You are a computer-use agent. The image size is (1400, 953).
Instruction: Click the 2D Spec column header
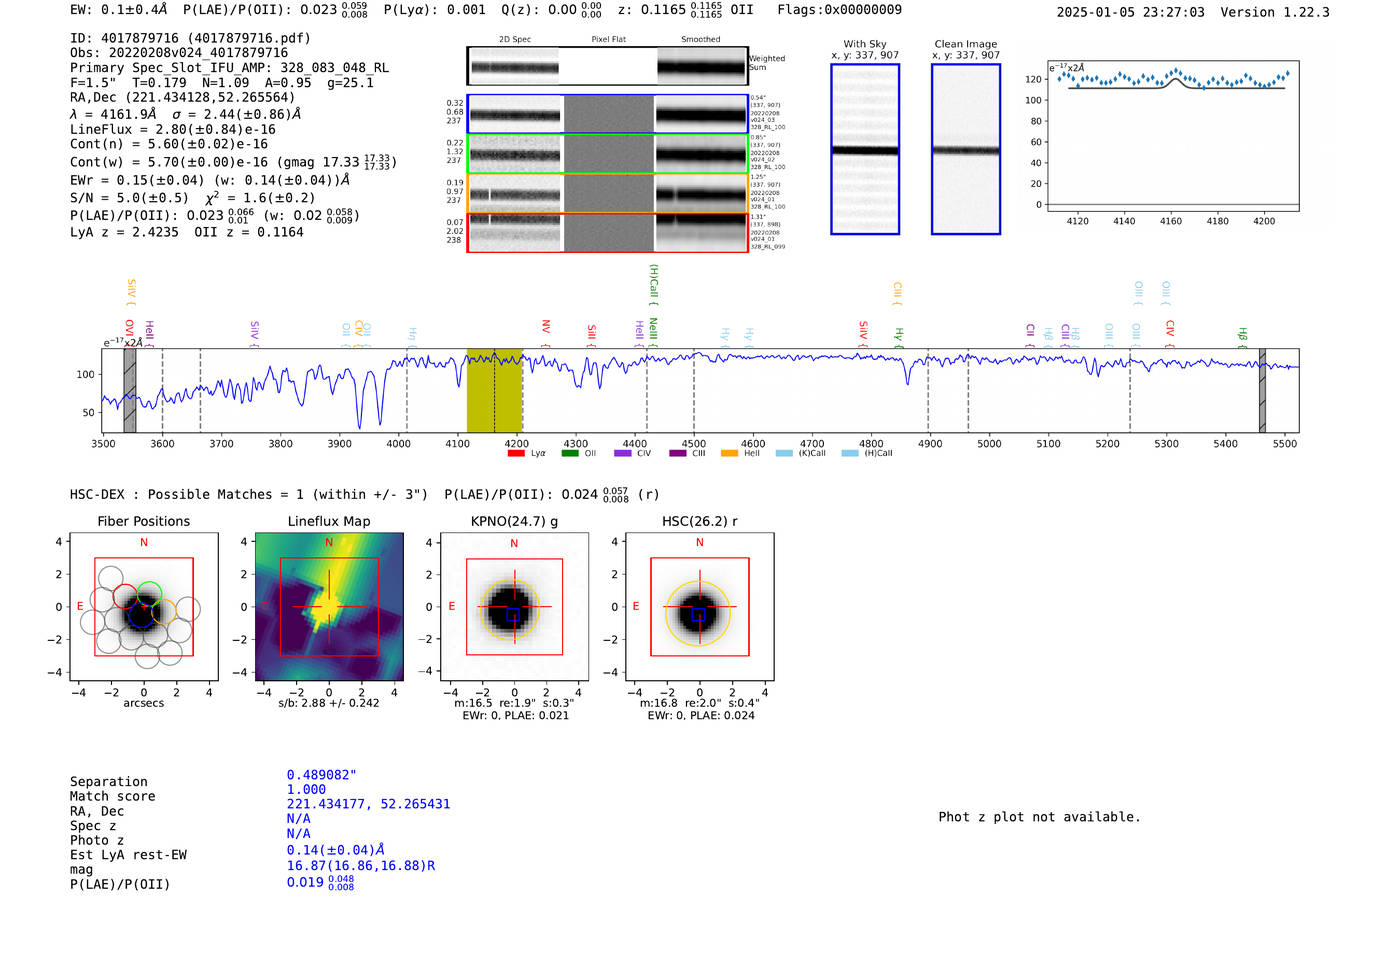tap(515, 40)
